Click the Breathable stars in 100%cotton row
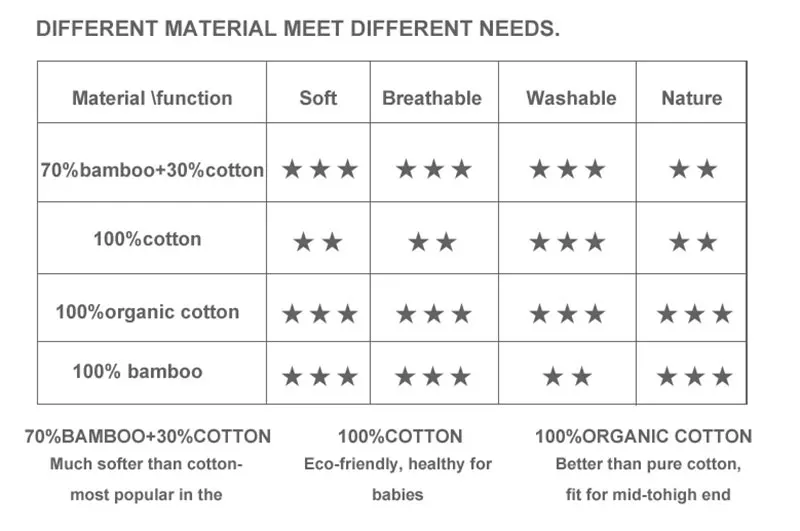The height and width of the screenshot is (531, 800). click(433, 242)
